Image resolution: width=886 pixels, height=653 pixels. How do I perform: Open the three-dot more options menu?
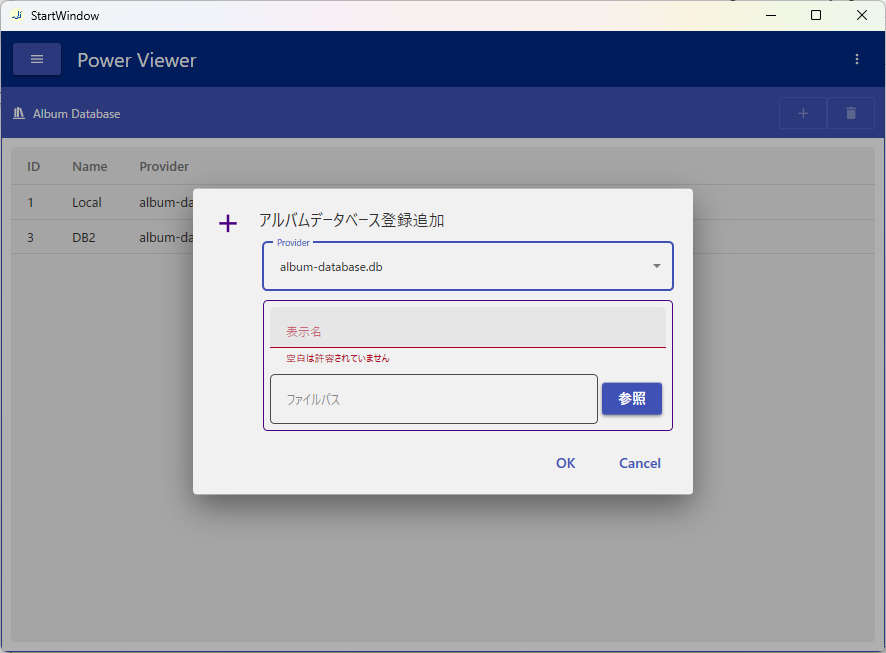coord(857,59)
